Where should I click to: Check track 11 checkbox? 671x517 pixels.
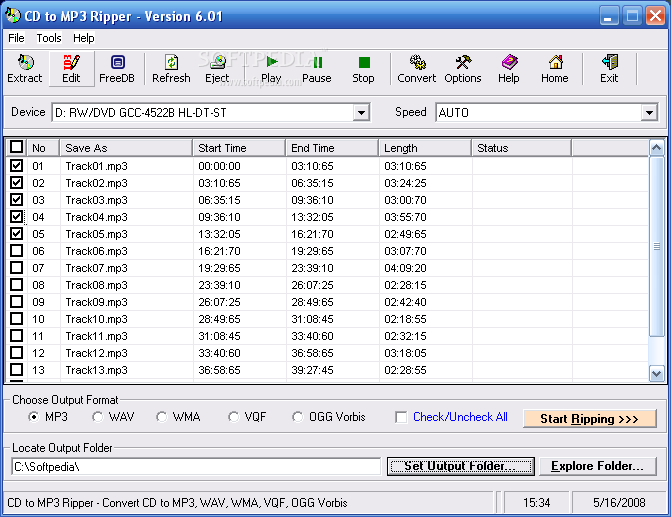[16, 336]
